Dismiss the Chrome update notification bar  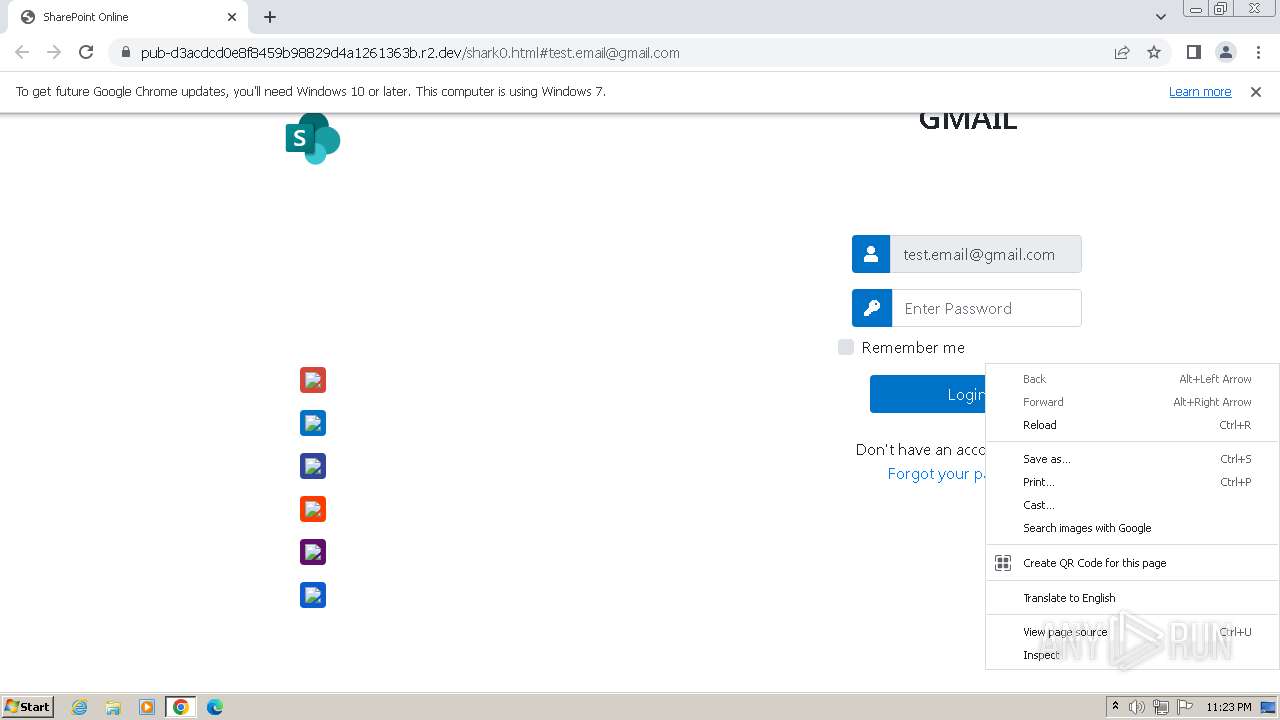[x=1256, y=91]
